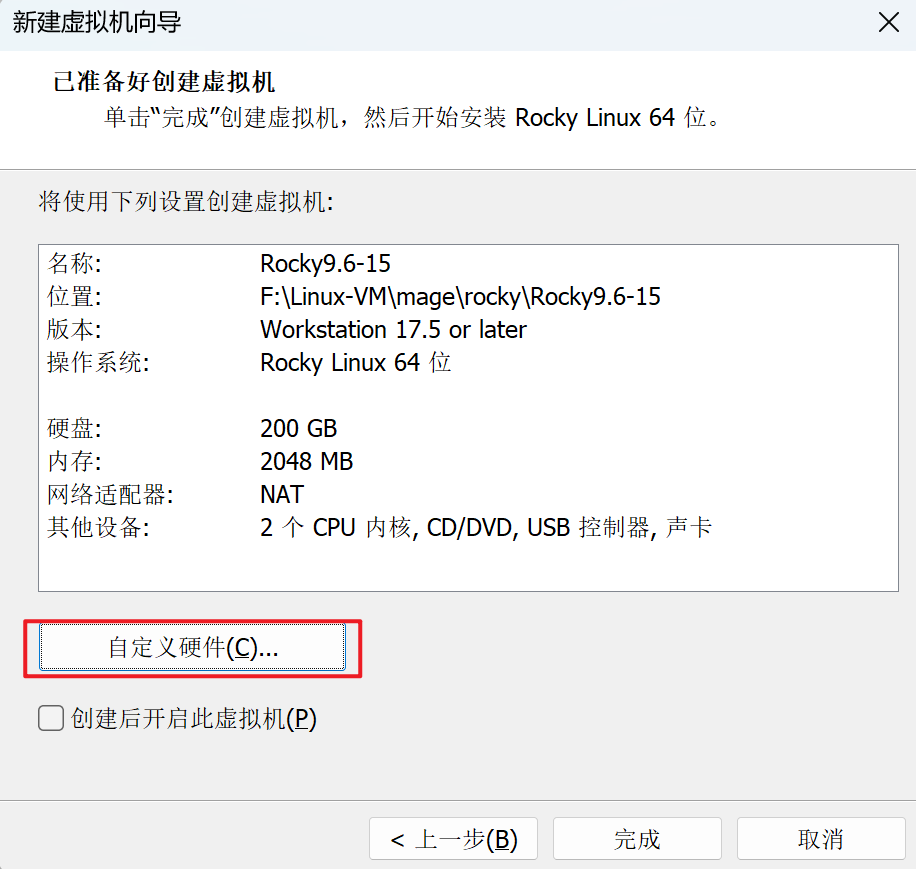Select the 操作系统 Rocky Linux 64 位 value

click(x=355, y=362)
